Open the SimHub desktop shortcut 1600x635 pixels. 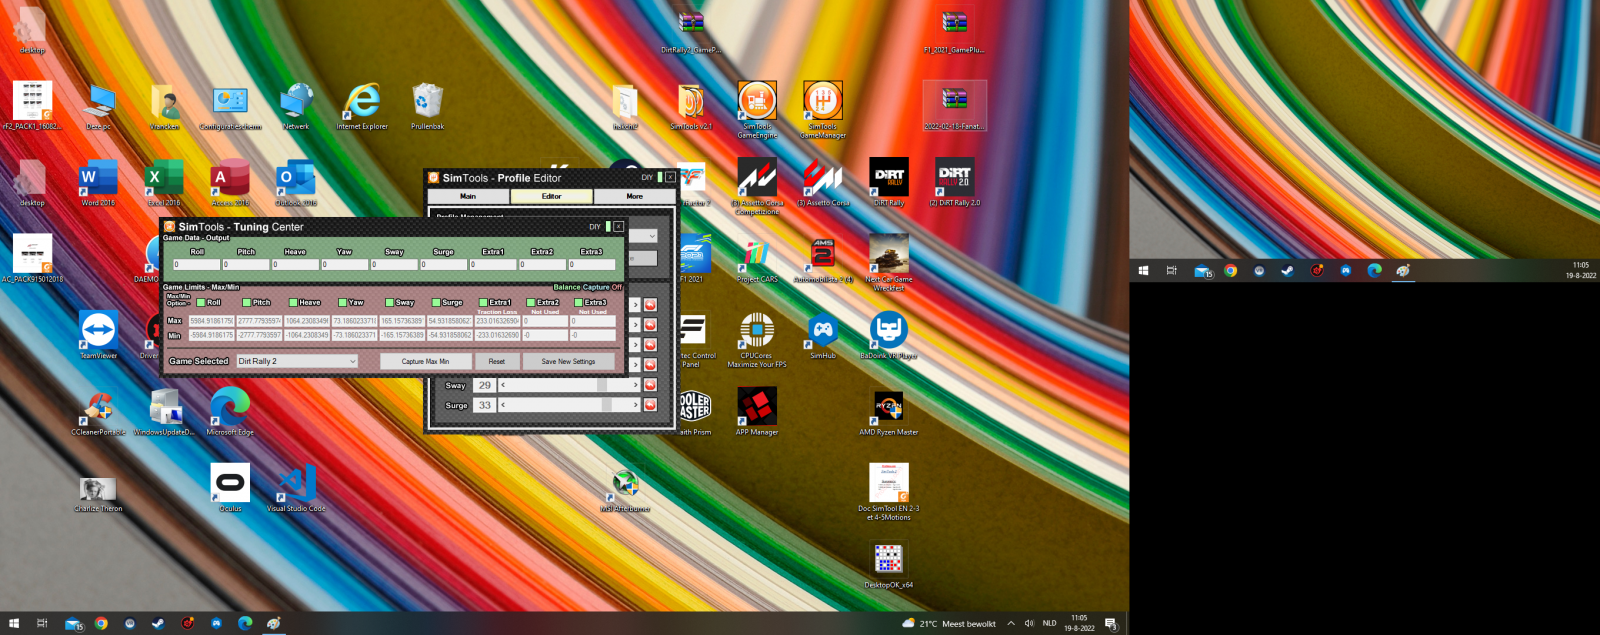pyautogui.click(x=823, y=330)
